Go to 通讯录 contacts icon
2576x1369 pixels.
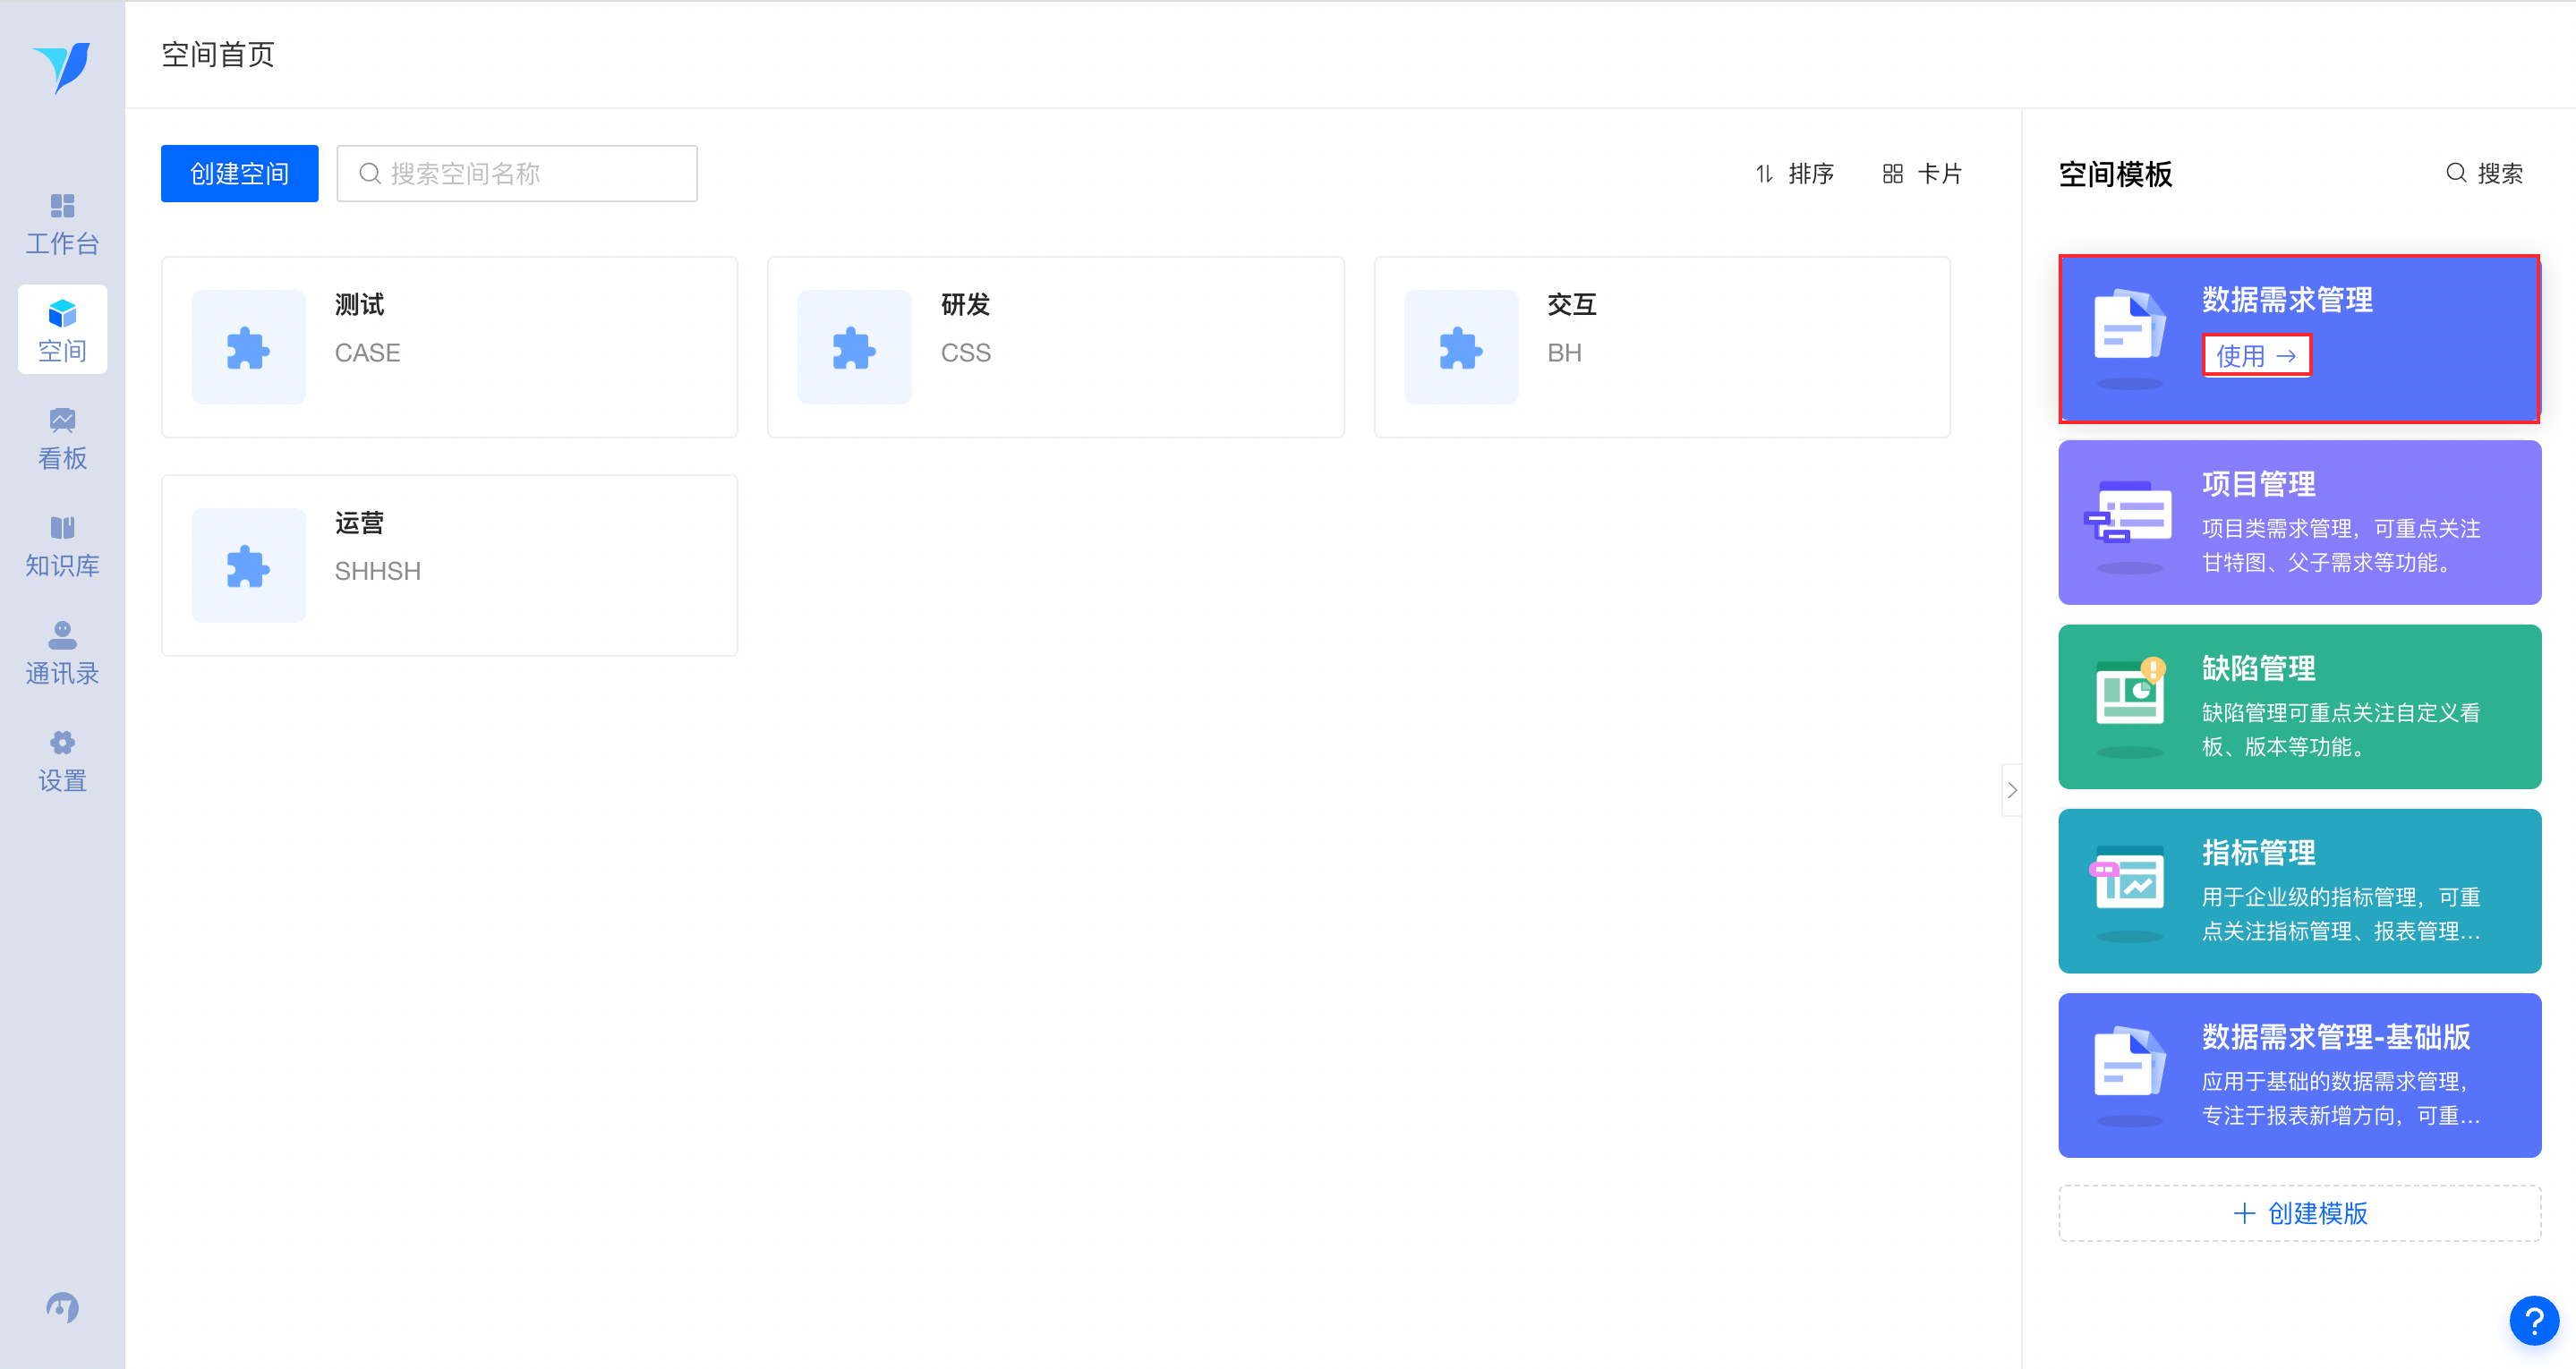click(62, 654)
